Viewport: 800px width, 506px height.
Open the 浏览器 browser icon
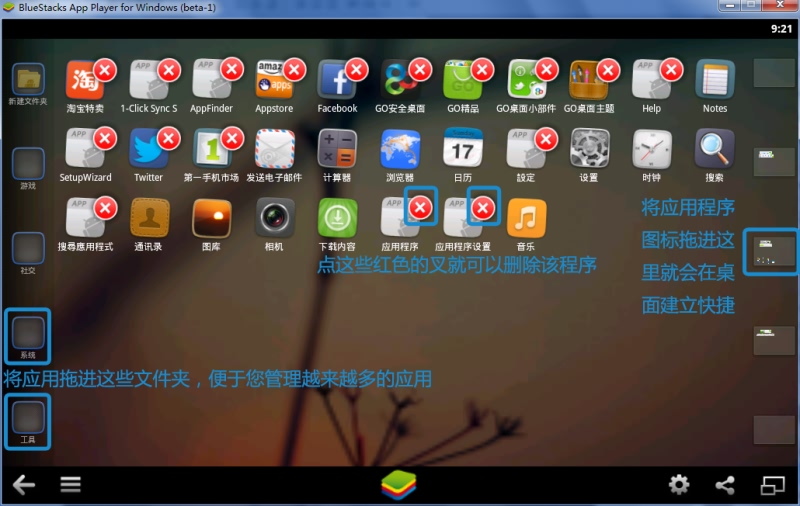point(400,149)
